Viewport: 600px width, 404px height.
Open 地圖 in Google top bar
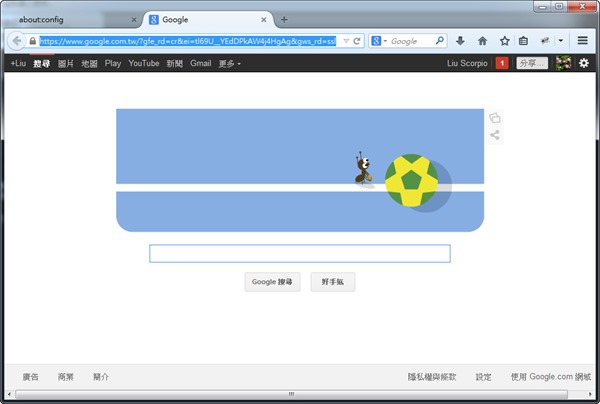[x=89, y=64]
